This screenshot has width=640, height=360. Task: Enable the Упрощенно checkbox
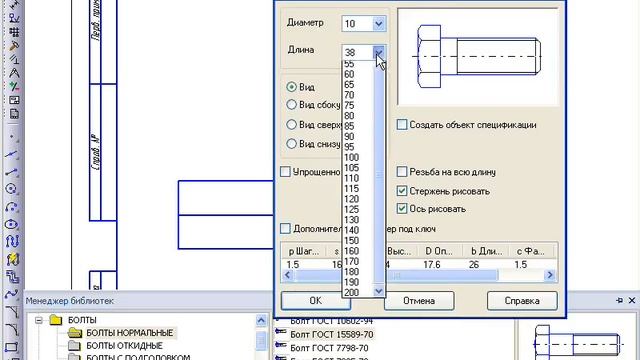[286, 171]
